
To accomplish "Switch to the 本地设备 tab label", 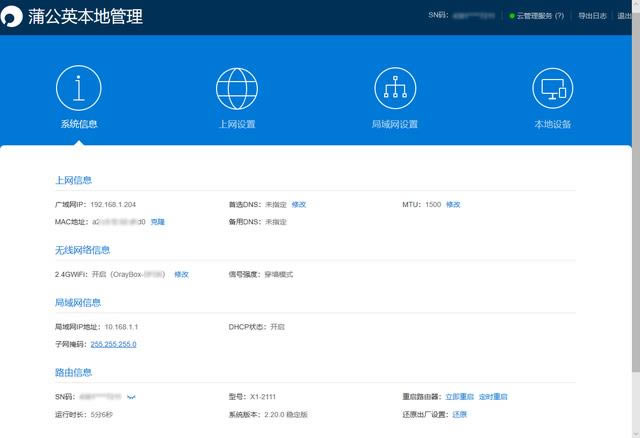I will point(552,125).
